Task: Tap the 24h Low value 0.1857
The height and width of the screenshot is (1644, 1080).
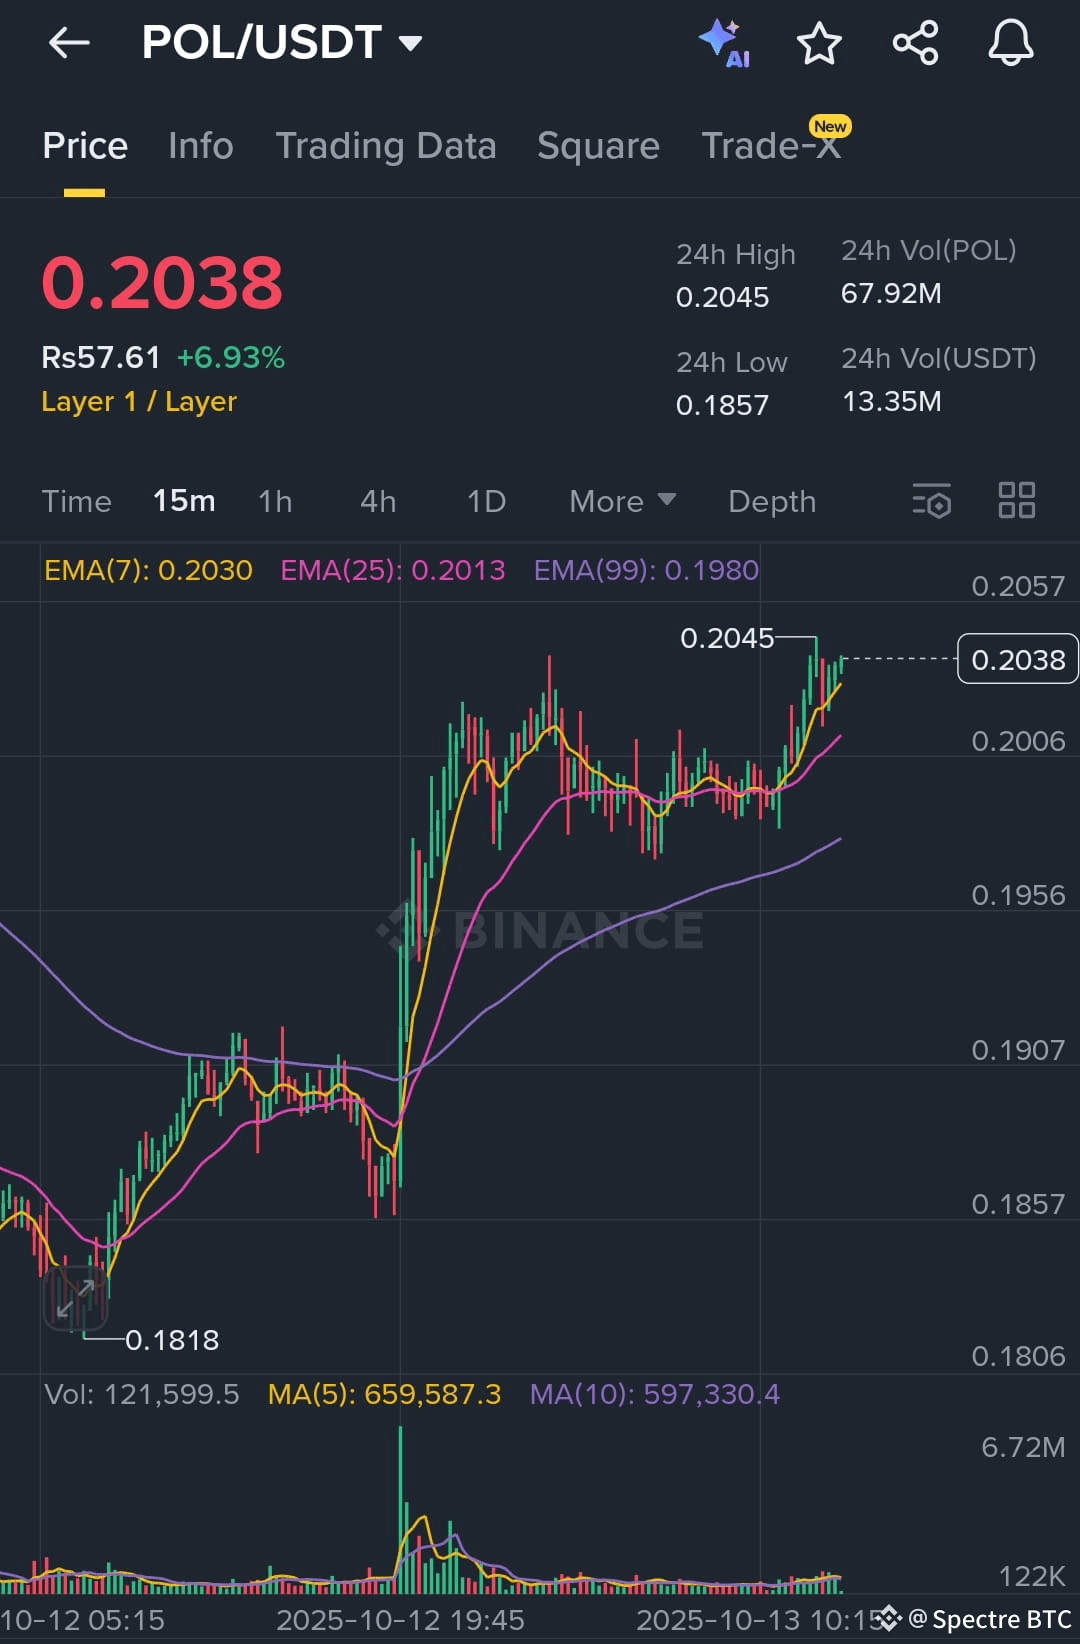Action: [x=722, y=405]
